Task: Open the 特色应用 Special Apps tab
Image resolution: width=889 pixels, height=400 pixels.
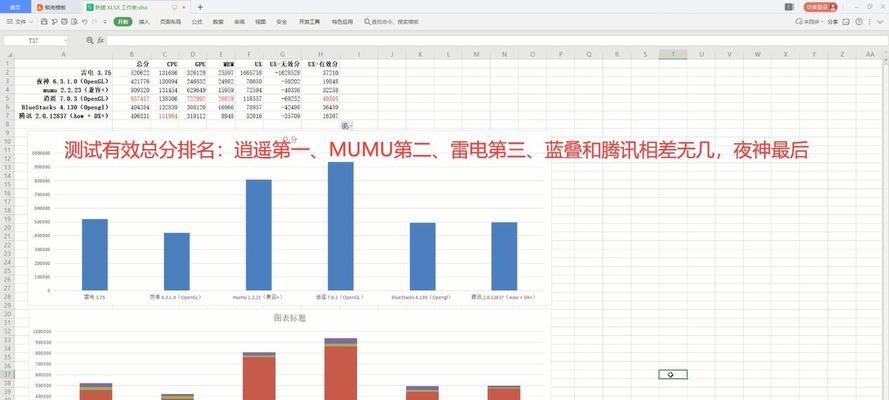Action: coord(342,22)
